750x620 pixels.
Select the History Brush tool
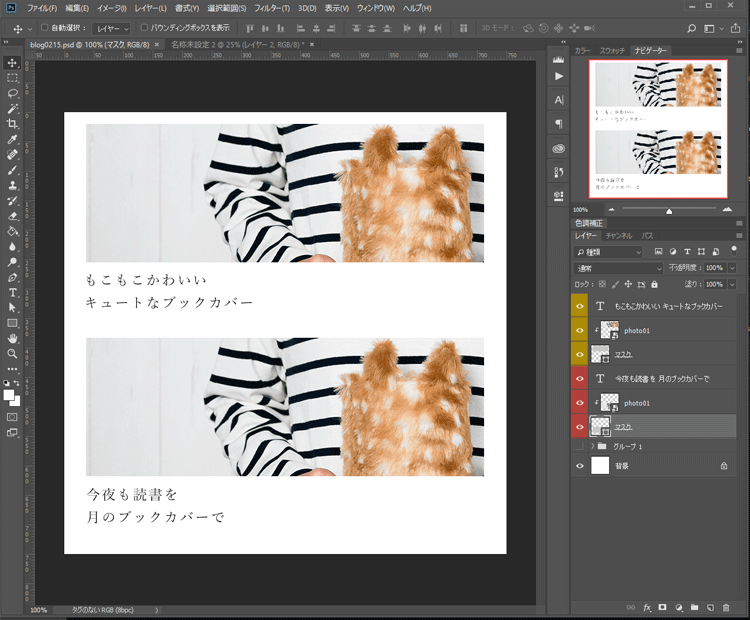(x=12, y=200)
